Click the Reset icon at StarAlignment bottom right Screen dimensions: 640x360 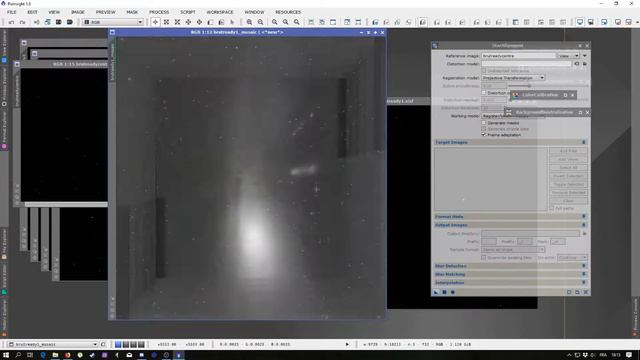pyautogui.click(x=586, y=292)
